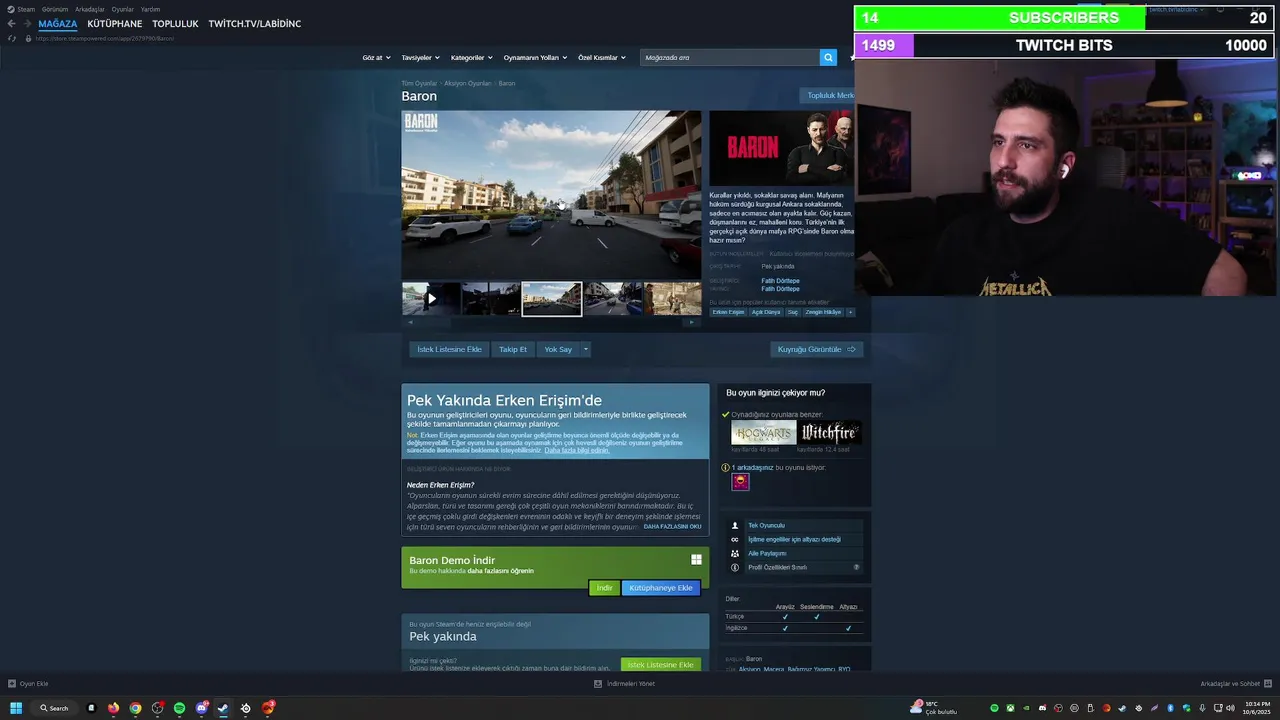This screenshot has width=1280, height=720.
Task: Click Yok Say button
Action: (558, 349)
